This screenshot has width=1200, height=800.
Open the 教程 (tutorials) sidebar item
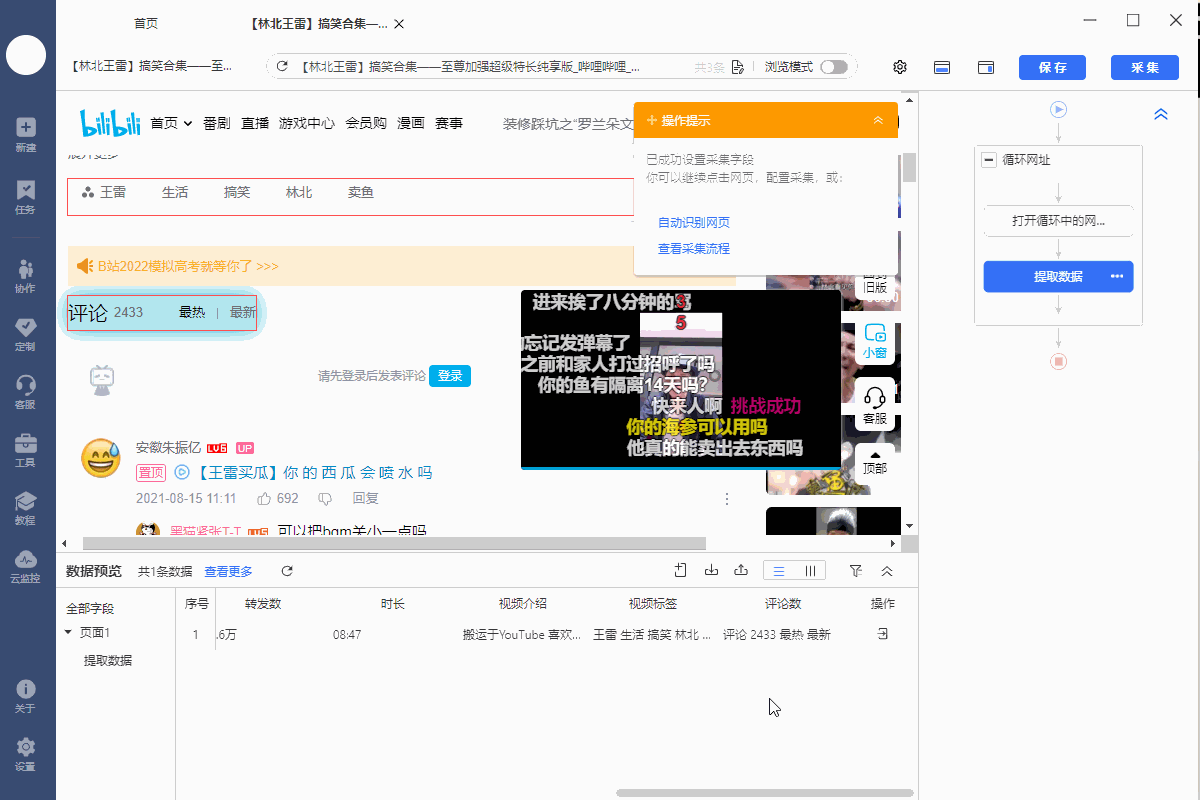pyautogui.click(x=26, y=508)
